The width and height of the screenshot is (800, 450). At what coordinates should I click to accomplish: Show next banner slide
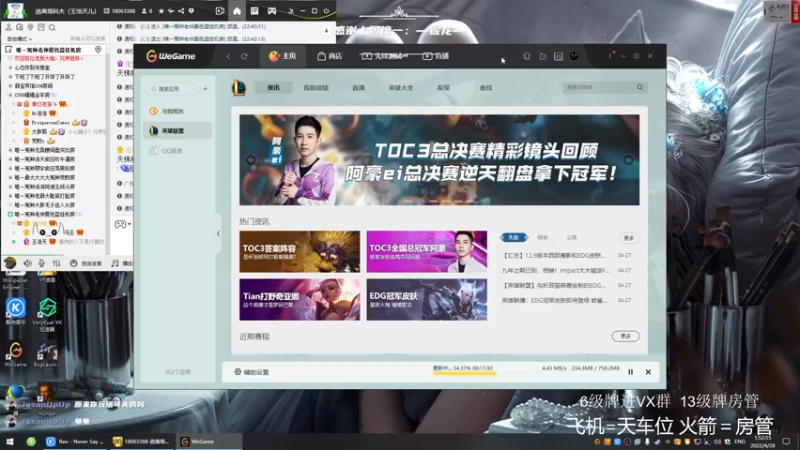click(628, 160)
